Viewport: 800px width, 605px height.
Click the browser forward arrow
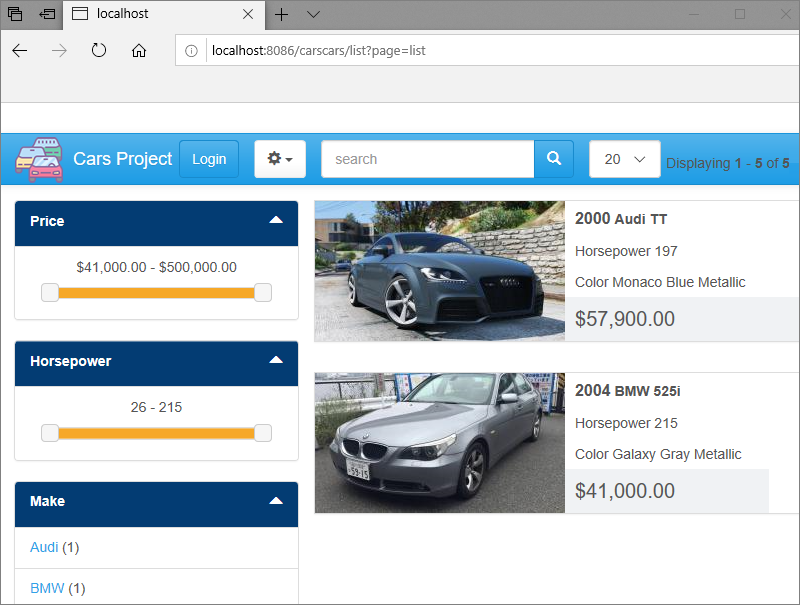point(59,51)
